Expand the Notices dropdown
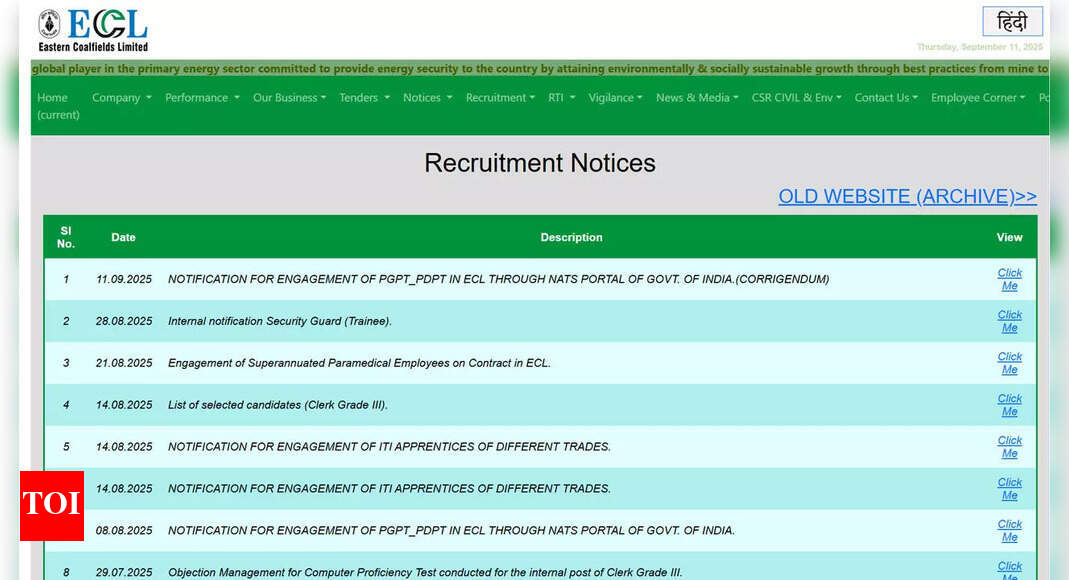The width and height of the screenshot is (1069, 580). tap(427, 97)
